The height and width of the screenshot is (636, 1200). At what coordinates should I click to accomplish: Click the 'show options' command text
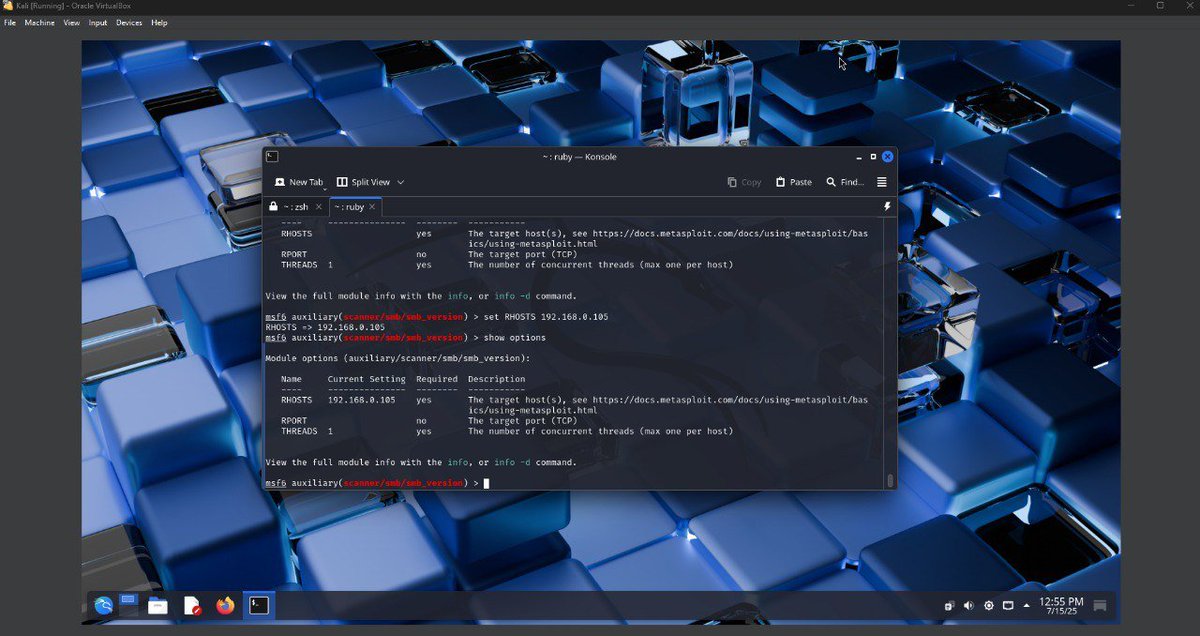(x=514, y=338)
